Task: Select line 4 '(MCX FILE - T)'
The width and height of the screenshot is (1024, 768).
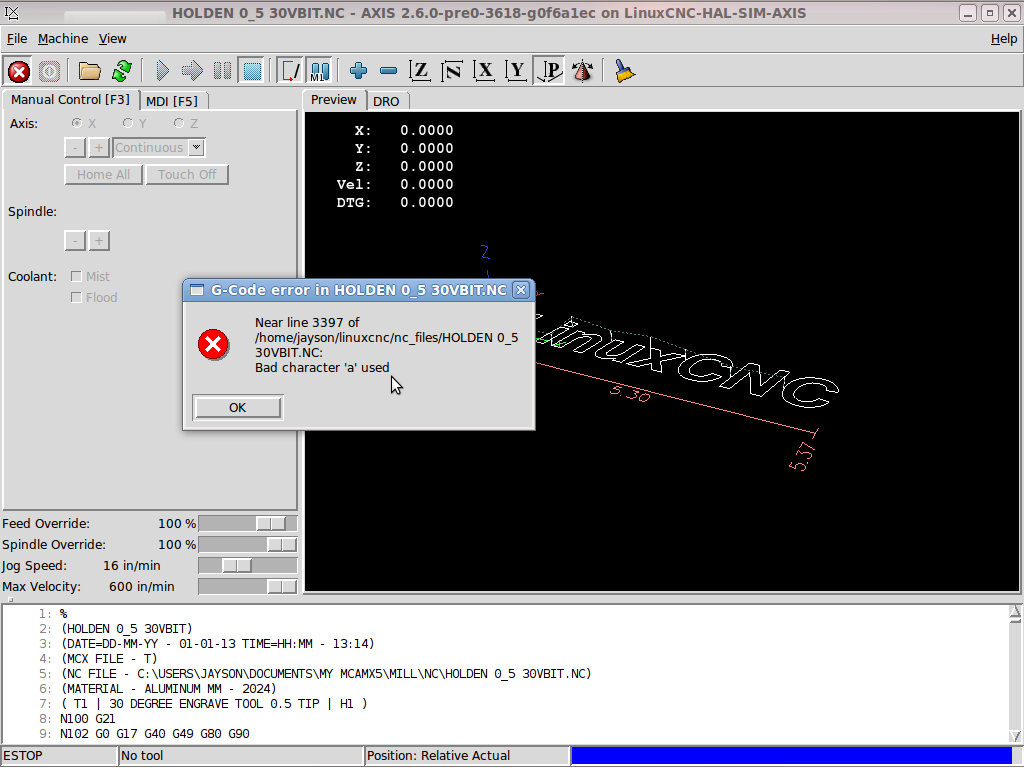Action: click(108, 658)
